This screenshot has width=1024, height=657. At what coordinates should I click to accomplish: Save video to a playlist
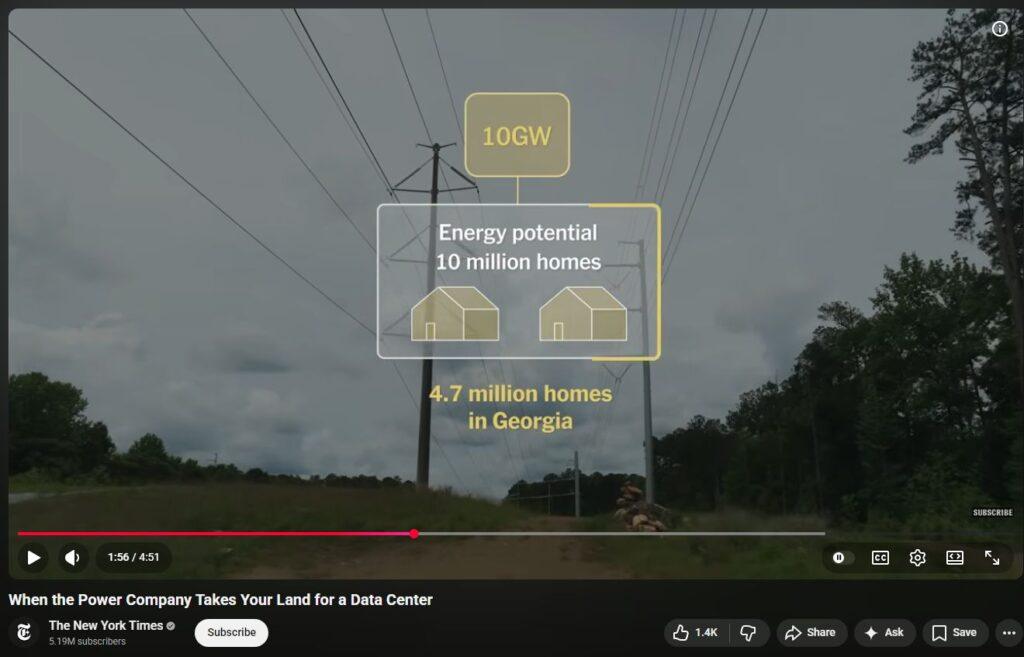coord(955,632)
